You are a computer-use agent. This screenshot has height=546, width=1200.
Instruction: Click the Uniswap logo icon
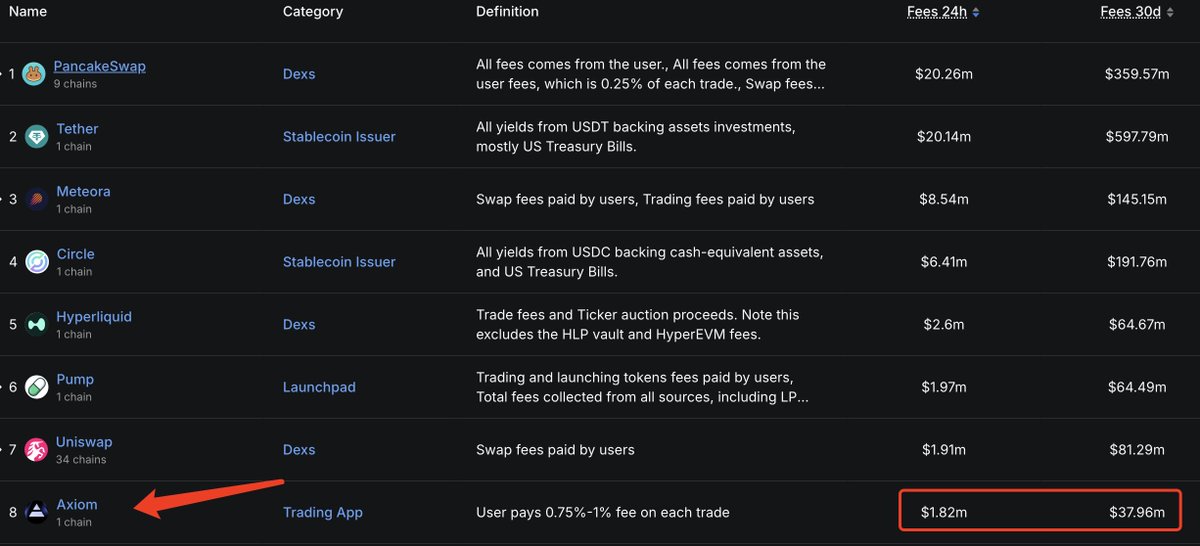point(37,450)
